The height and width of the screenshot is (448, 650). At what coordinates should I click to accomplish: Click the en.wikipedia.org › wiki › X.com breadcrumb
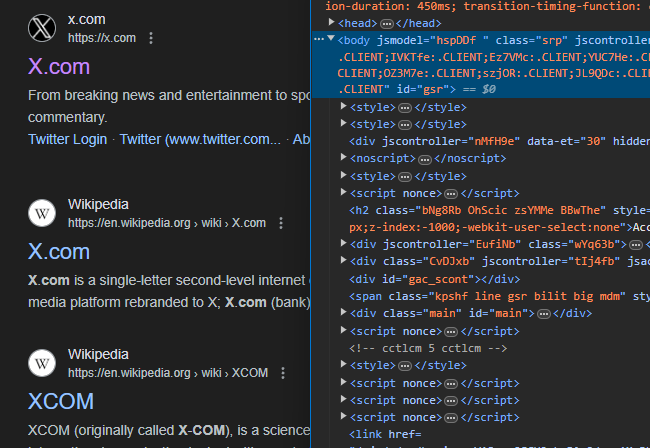coord(167,223)
